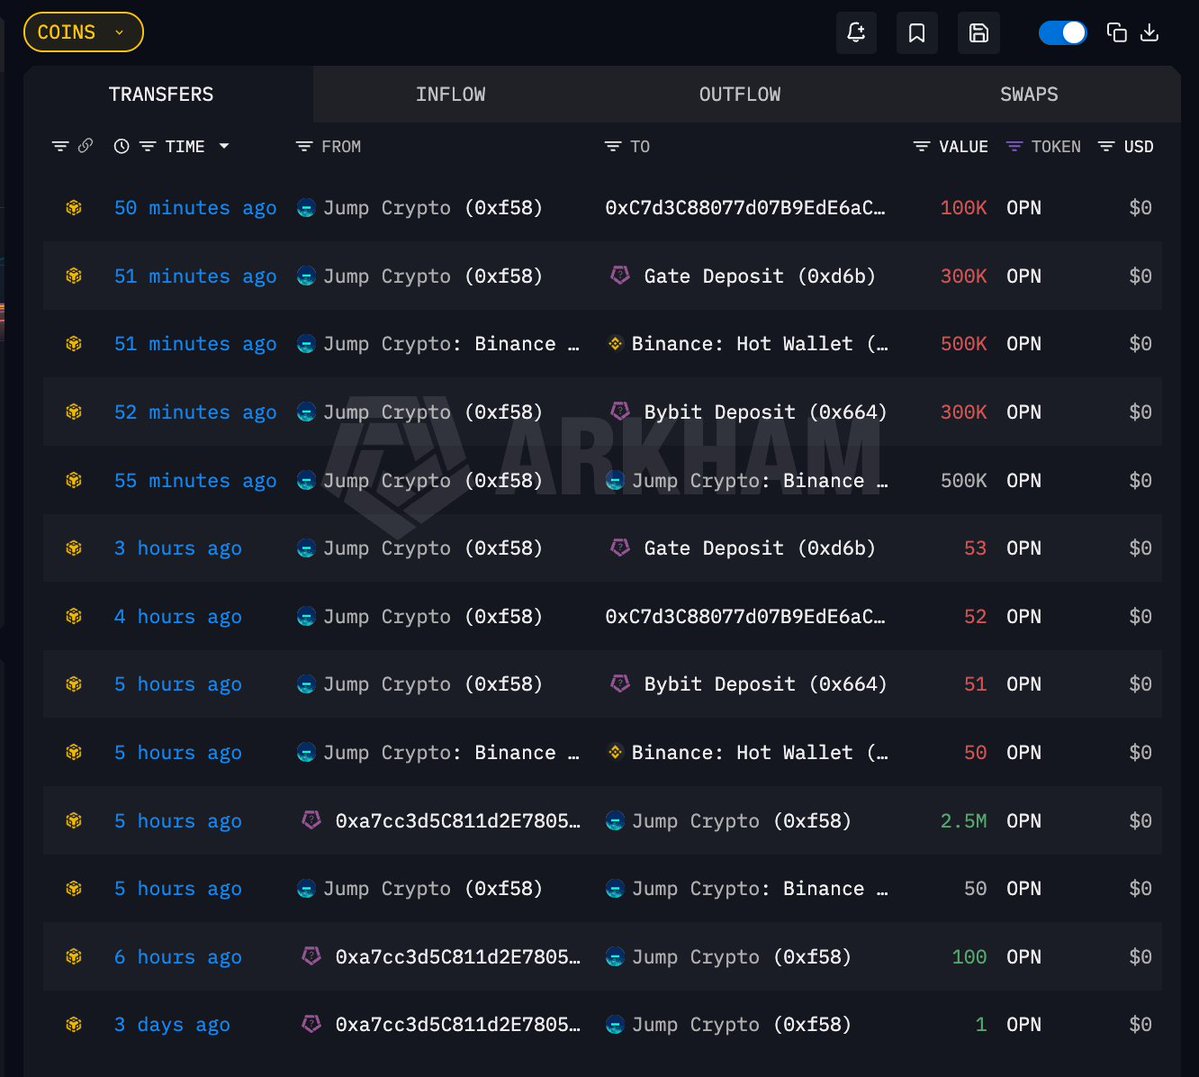Open the FROM column filter

coord(304,146)
